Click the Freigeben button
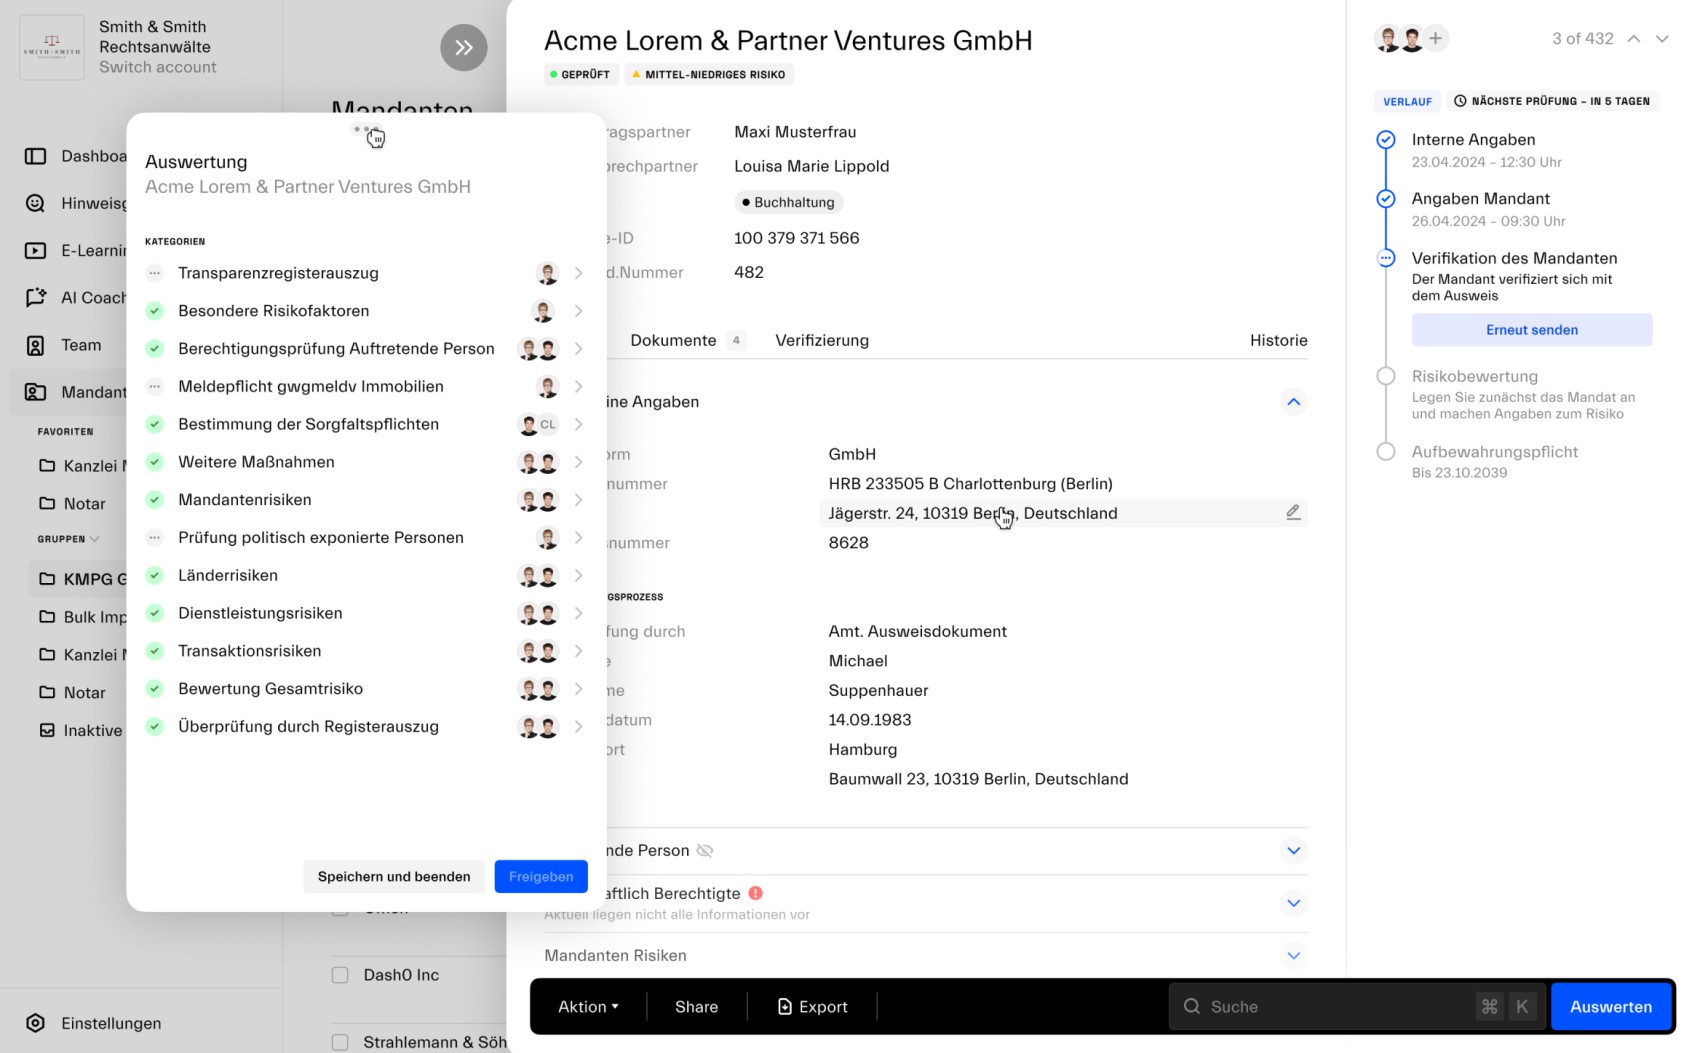This screenshot has width=1700, height=1053. click(541, 877)
